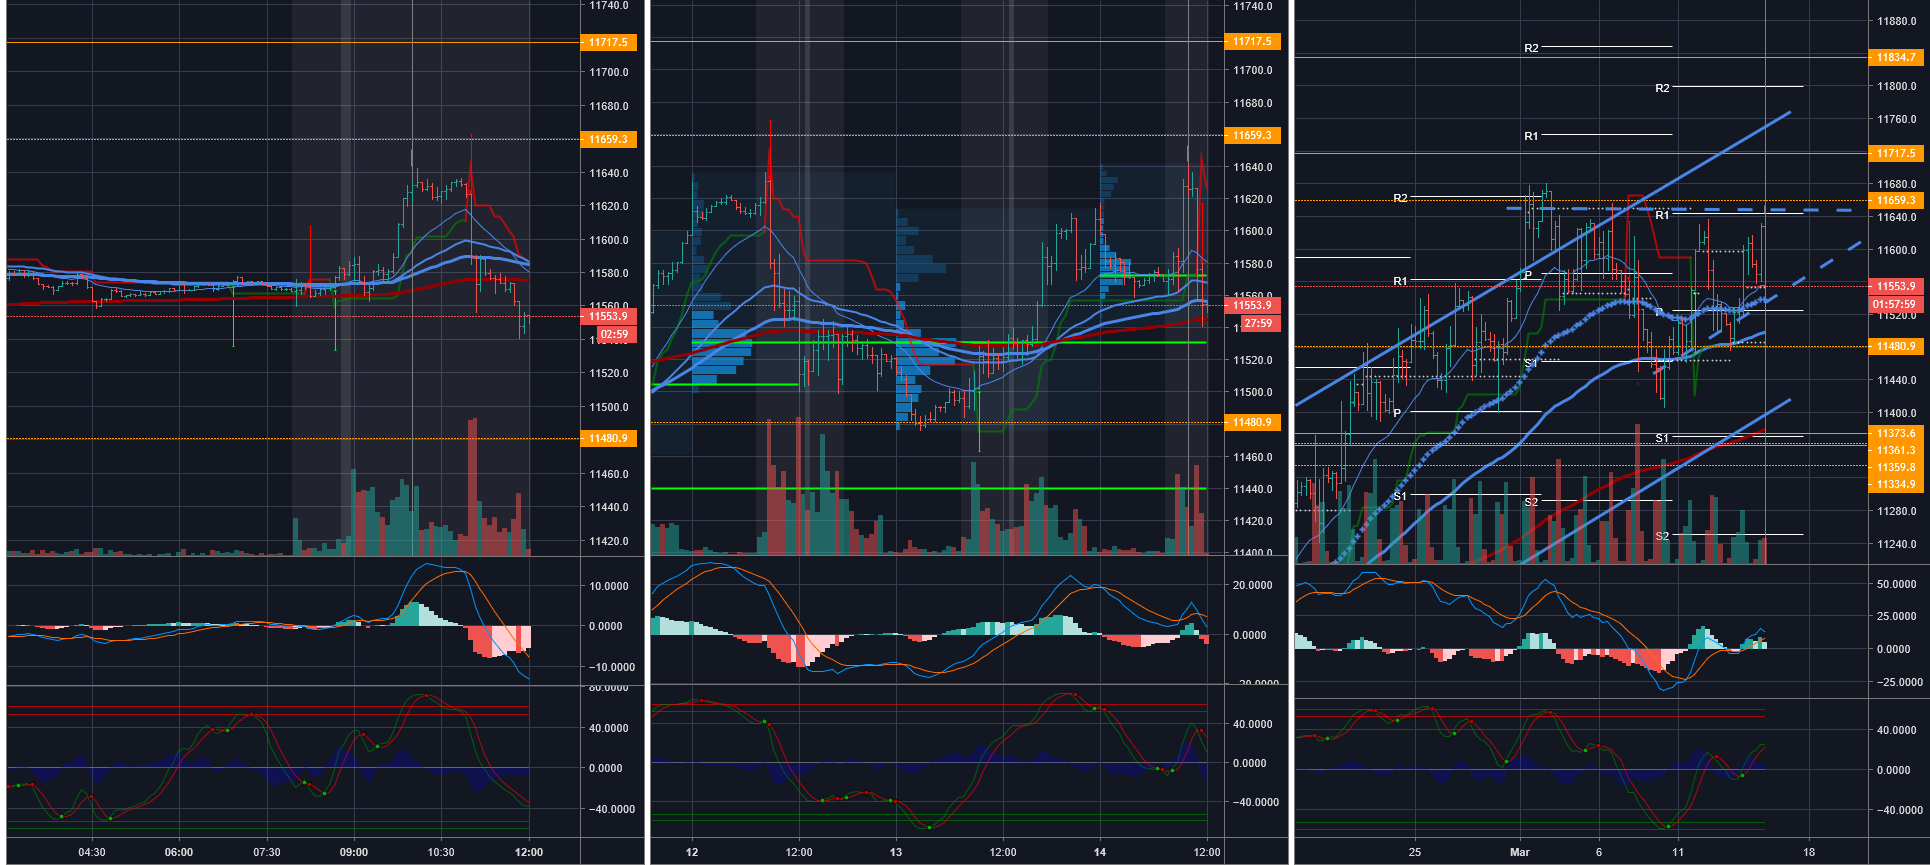Select the orange 11359.8 price tag
The image size is (1930, 865).
pyautogui.click(x=1896, y=467)
